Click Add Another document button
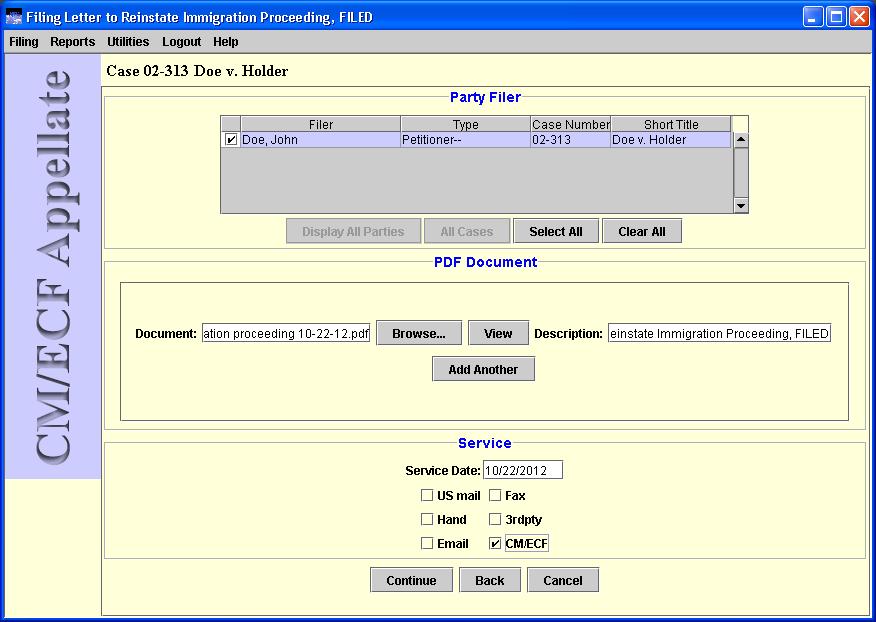The width and height of the screenshot is (876, 622). click(483, 369)
